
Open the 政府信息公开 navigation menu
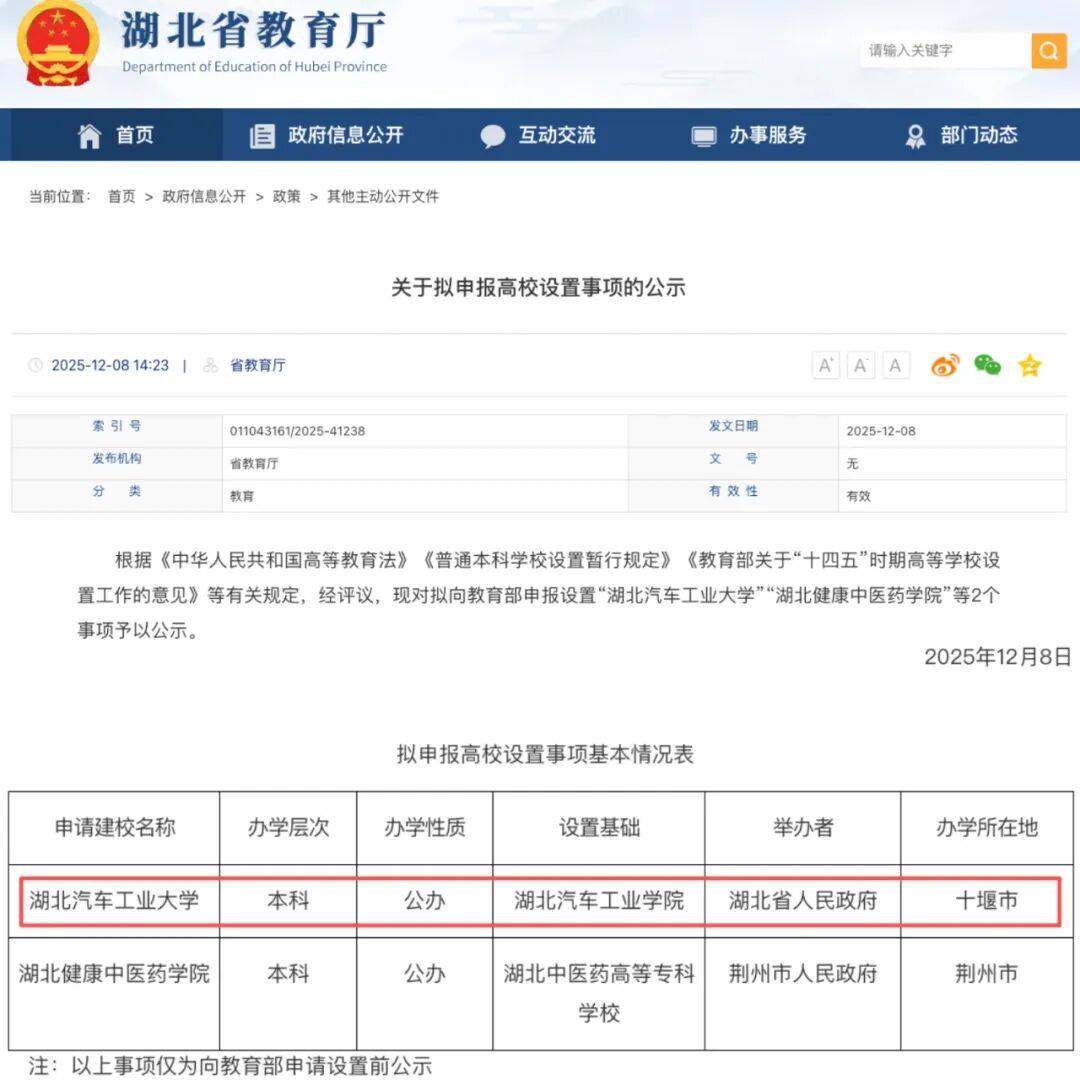click(x=328, y=135)
